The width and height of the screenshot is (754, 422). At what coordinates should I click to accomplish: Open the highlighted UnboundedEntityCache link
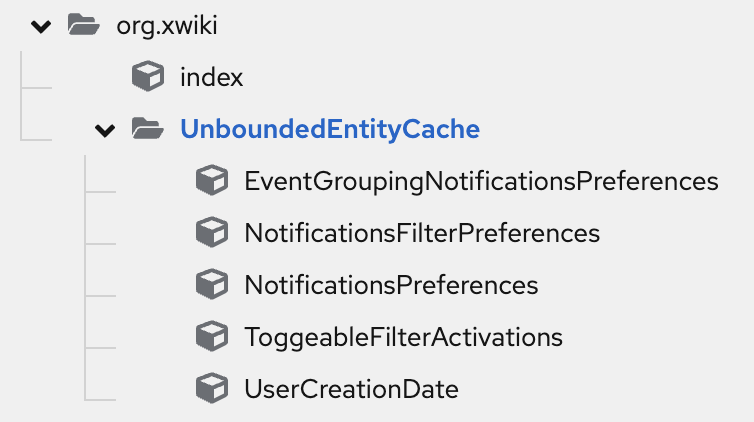[330, 129]
